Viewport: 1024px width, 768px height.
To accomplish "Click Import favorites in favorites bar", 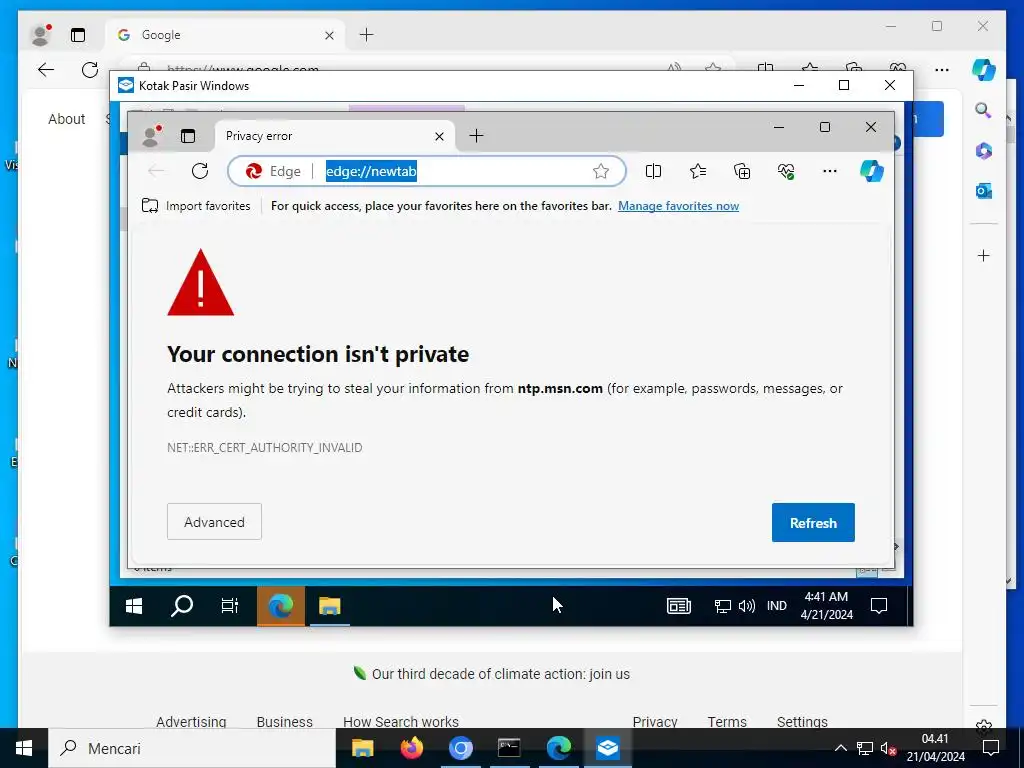I will (x=196, y=206).
